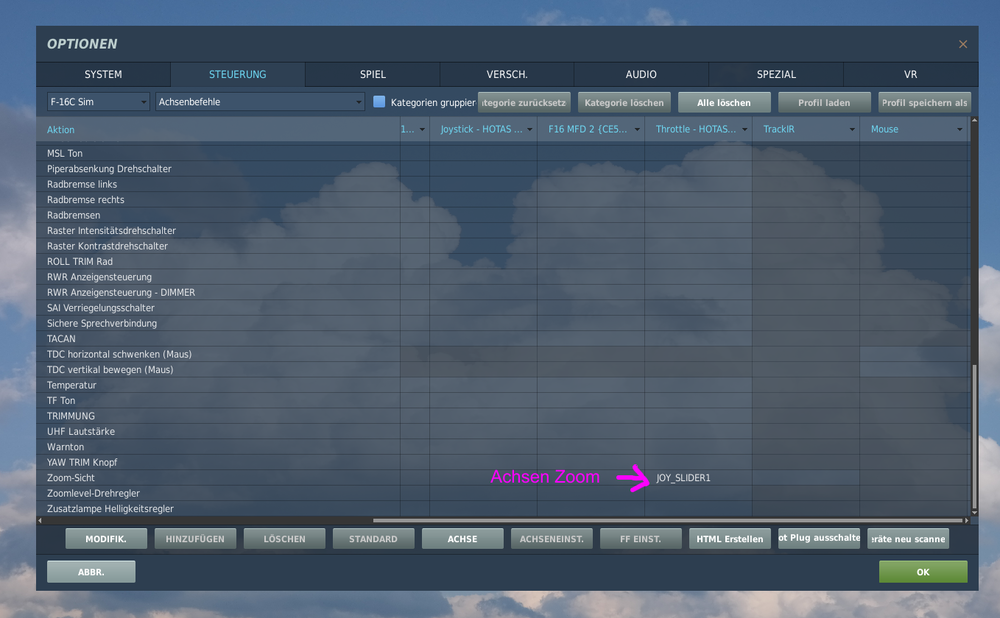Open axis settings via ACHSENEINST.

551,538
